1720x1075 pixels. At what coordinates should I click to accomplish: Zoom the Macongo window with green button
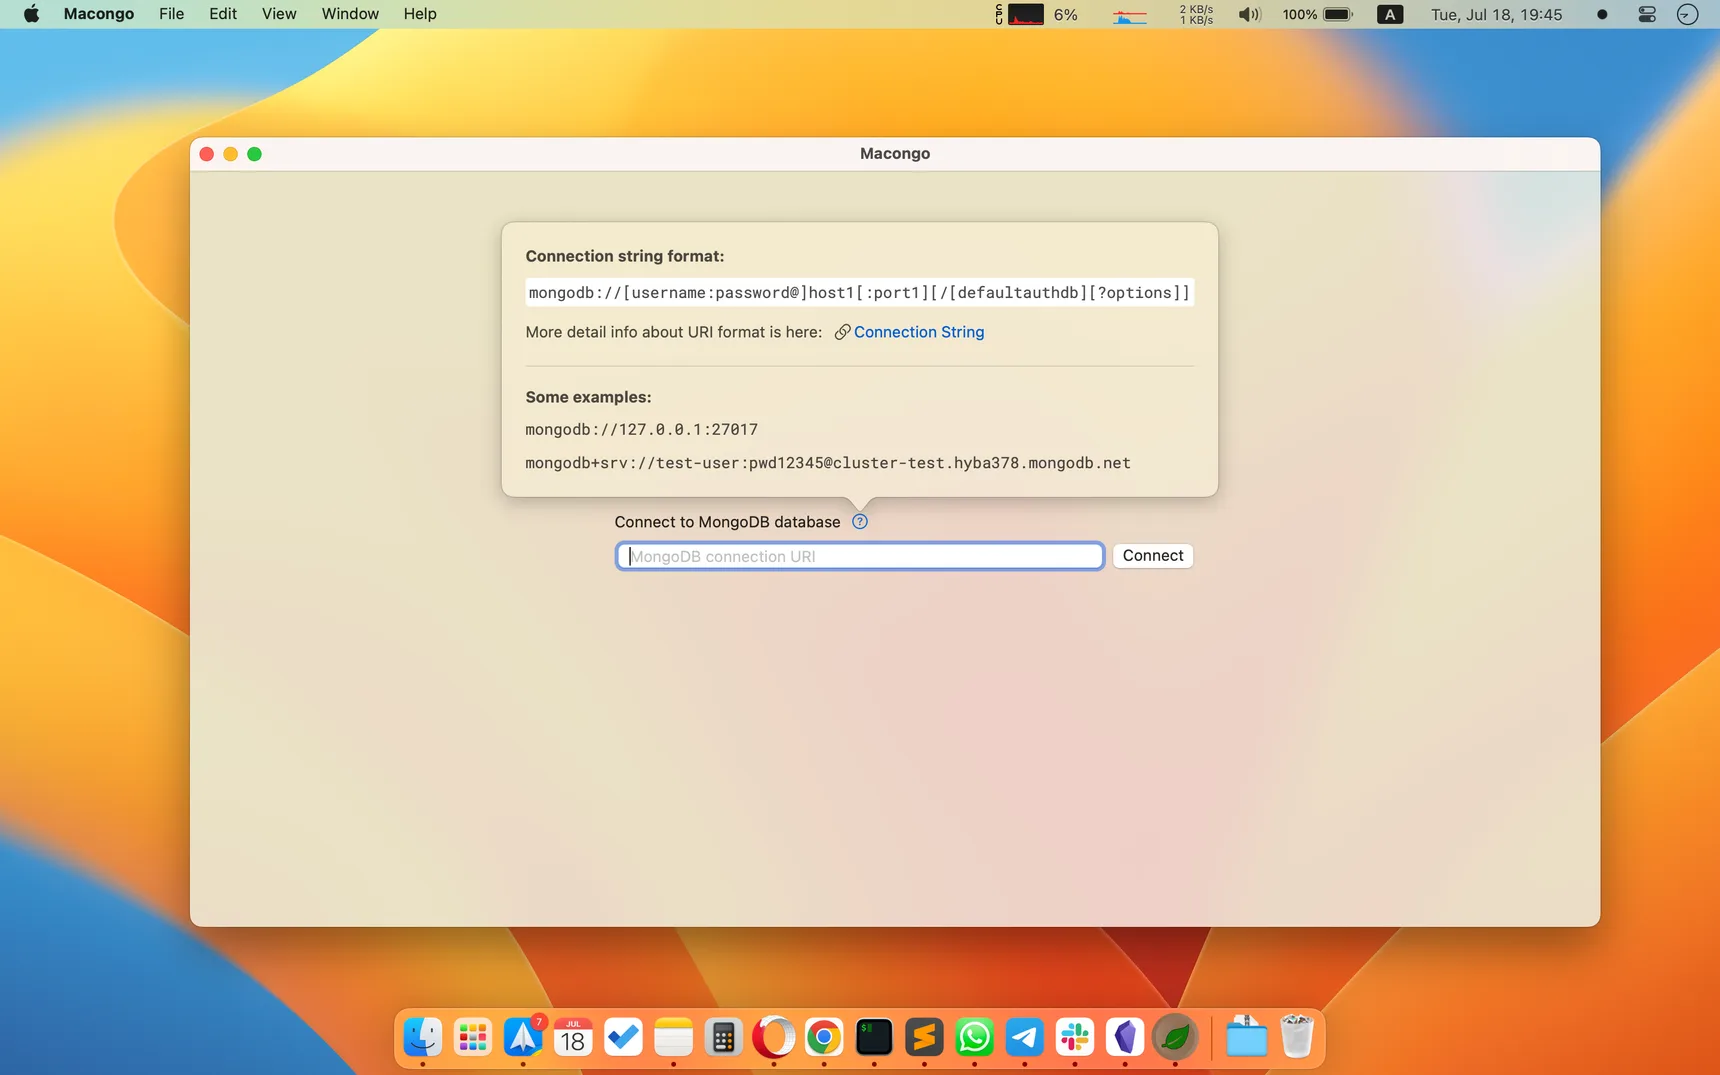coord(255,154)
